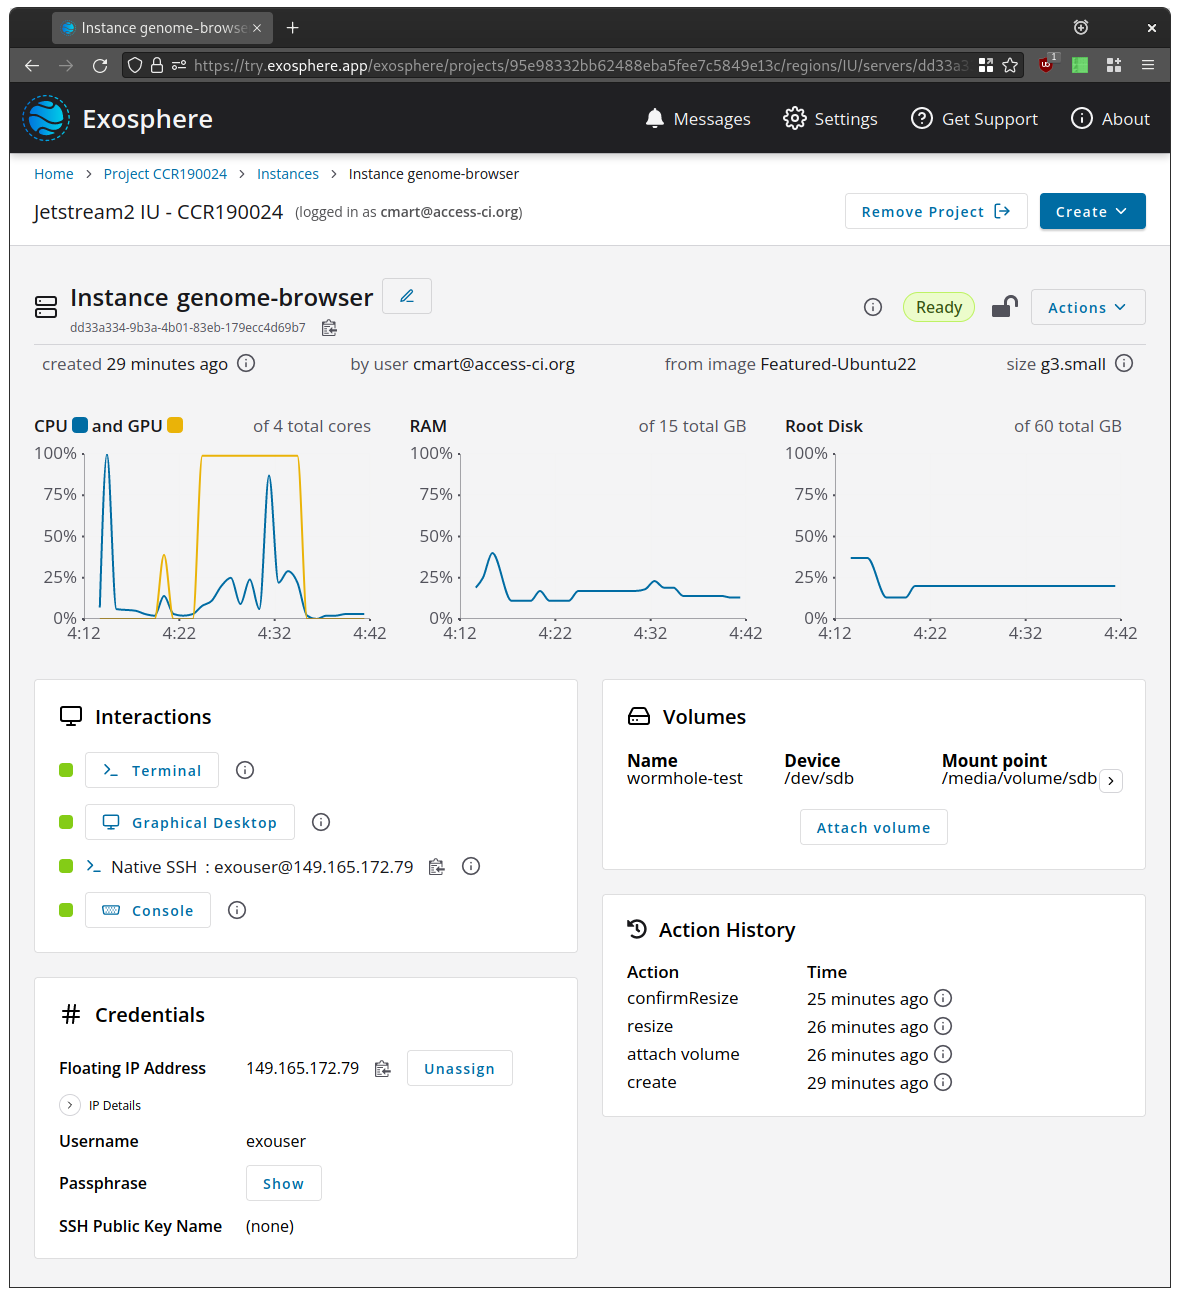Click info icon beside Native SSH
Image resolution: width=1180 pixels, height=1297 pixels.
pos(471,866)
